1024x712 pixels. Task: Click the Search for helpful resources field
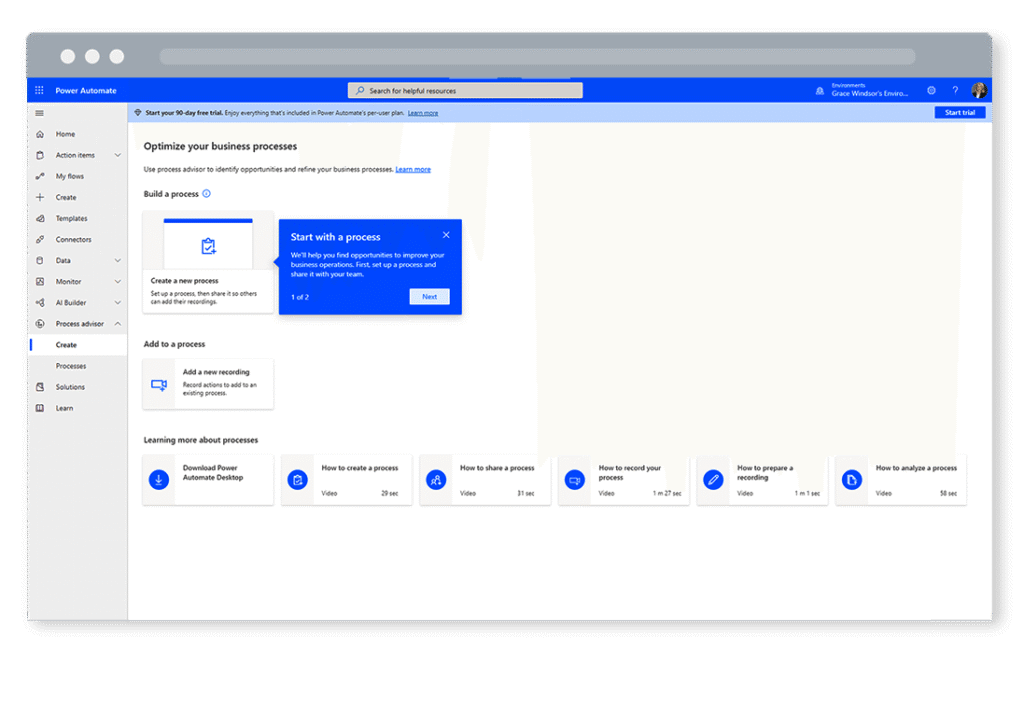(465, 91)
